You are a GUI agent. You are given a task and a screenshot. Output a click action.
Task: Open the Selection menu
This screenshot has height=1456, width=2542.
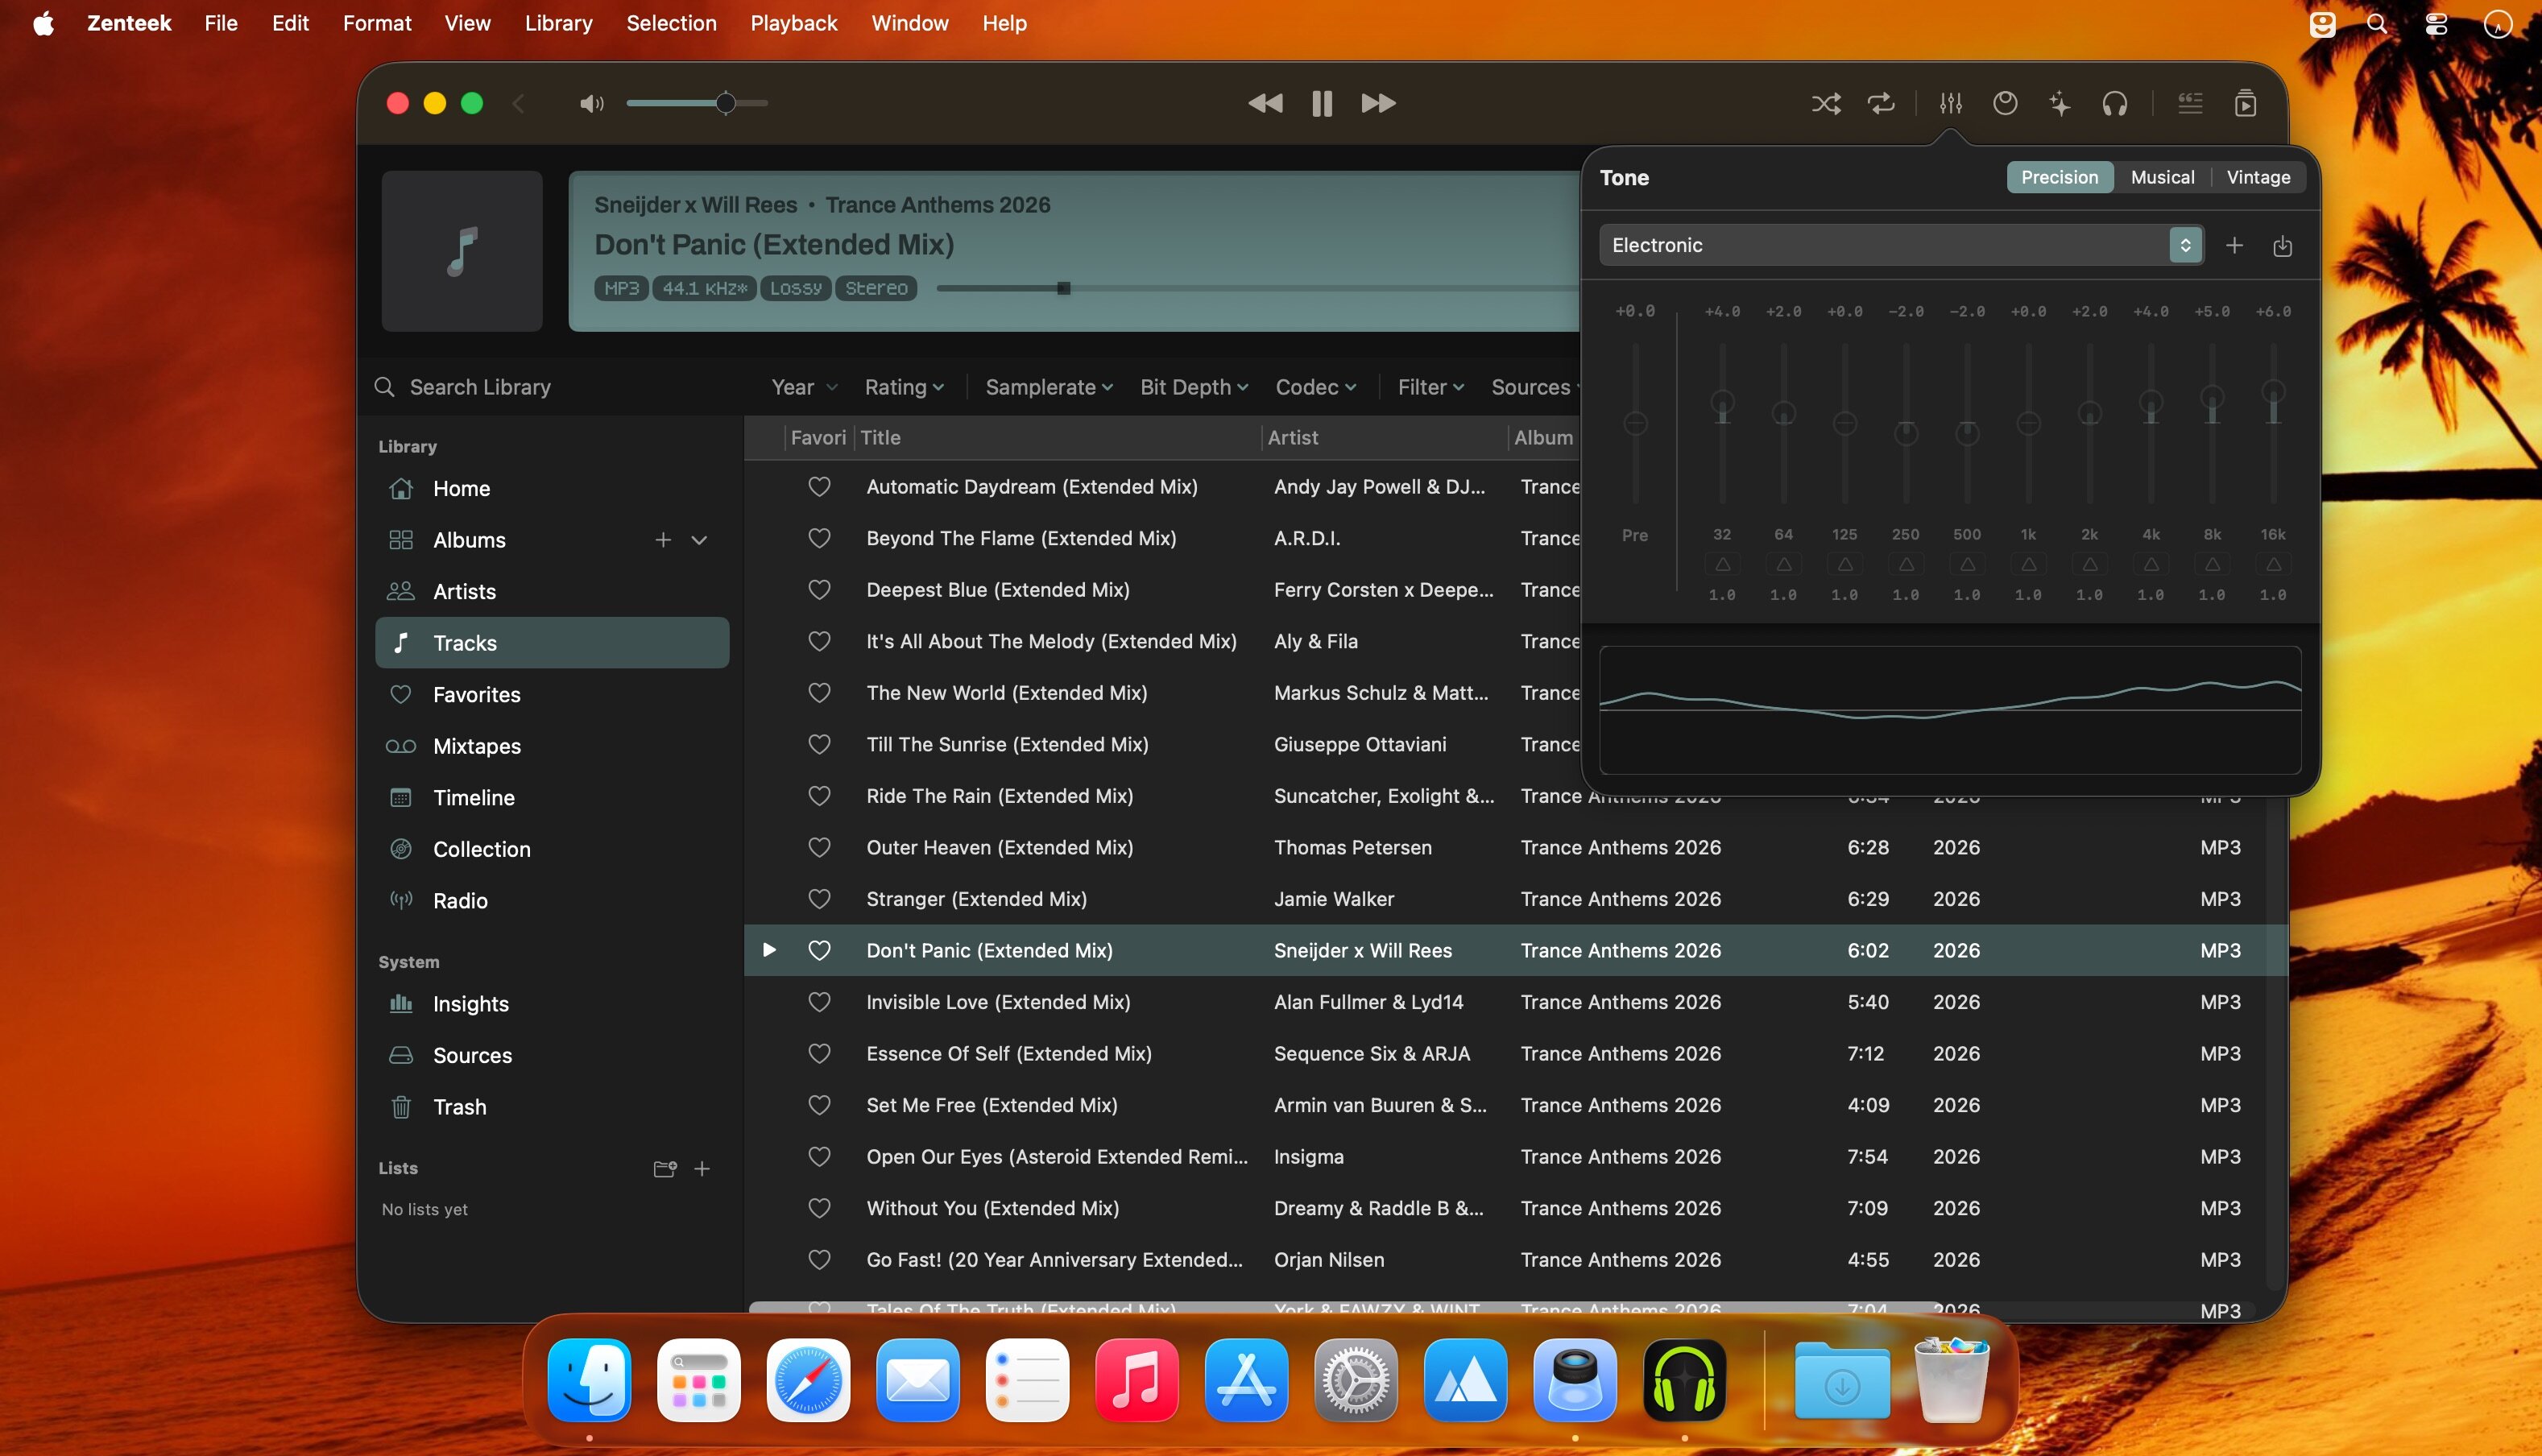(x=671, y=23)
